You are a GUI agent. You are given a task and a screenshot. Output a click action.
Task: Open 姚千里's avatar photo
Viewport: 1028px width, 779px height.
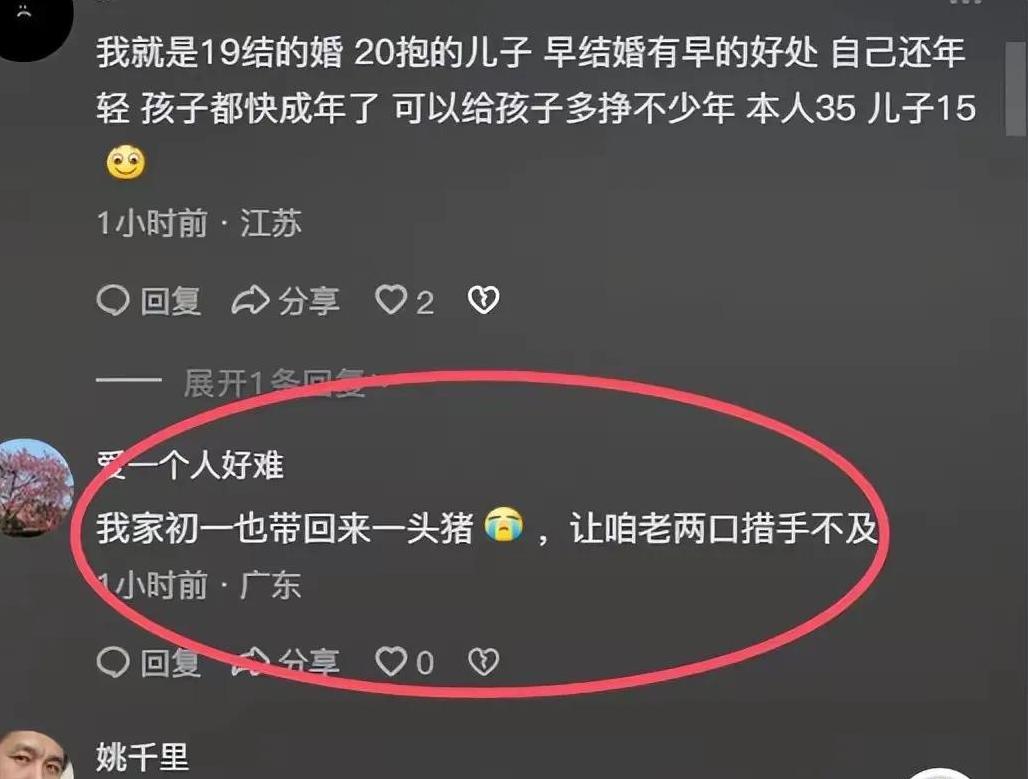click(31, 754)
